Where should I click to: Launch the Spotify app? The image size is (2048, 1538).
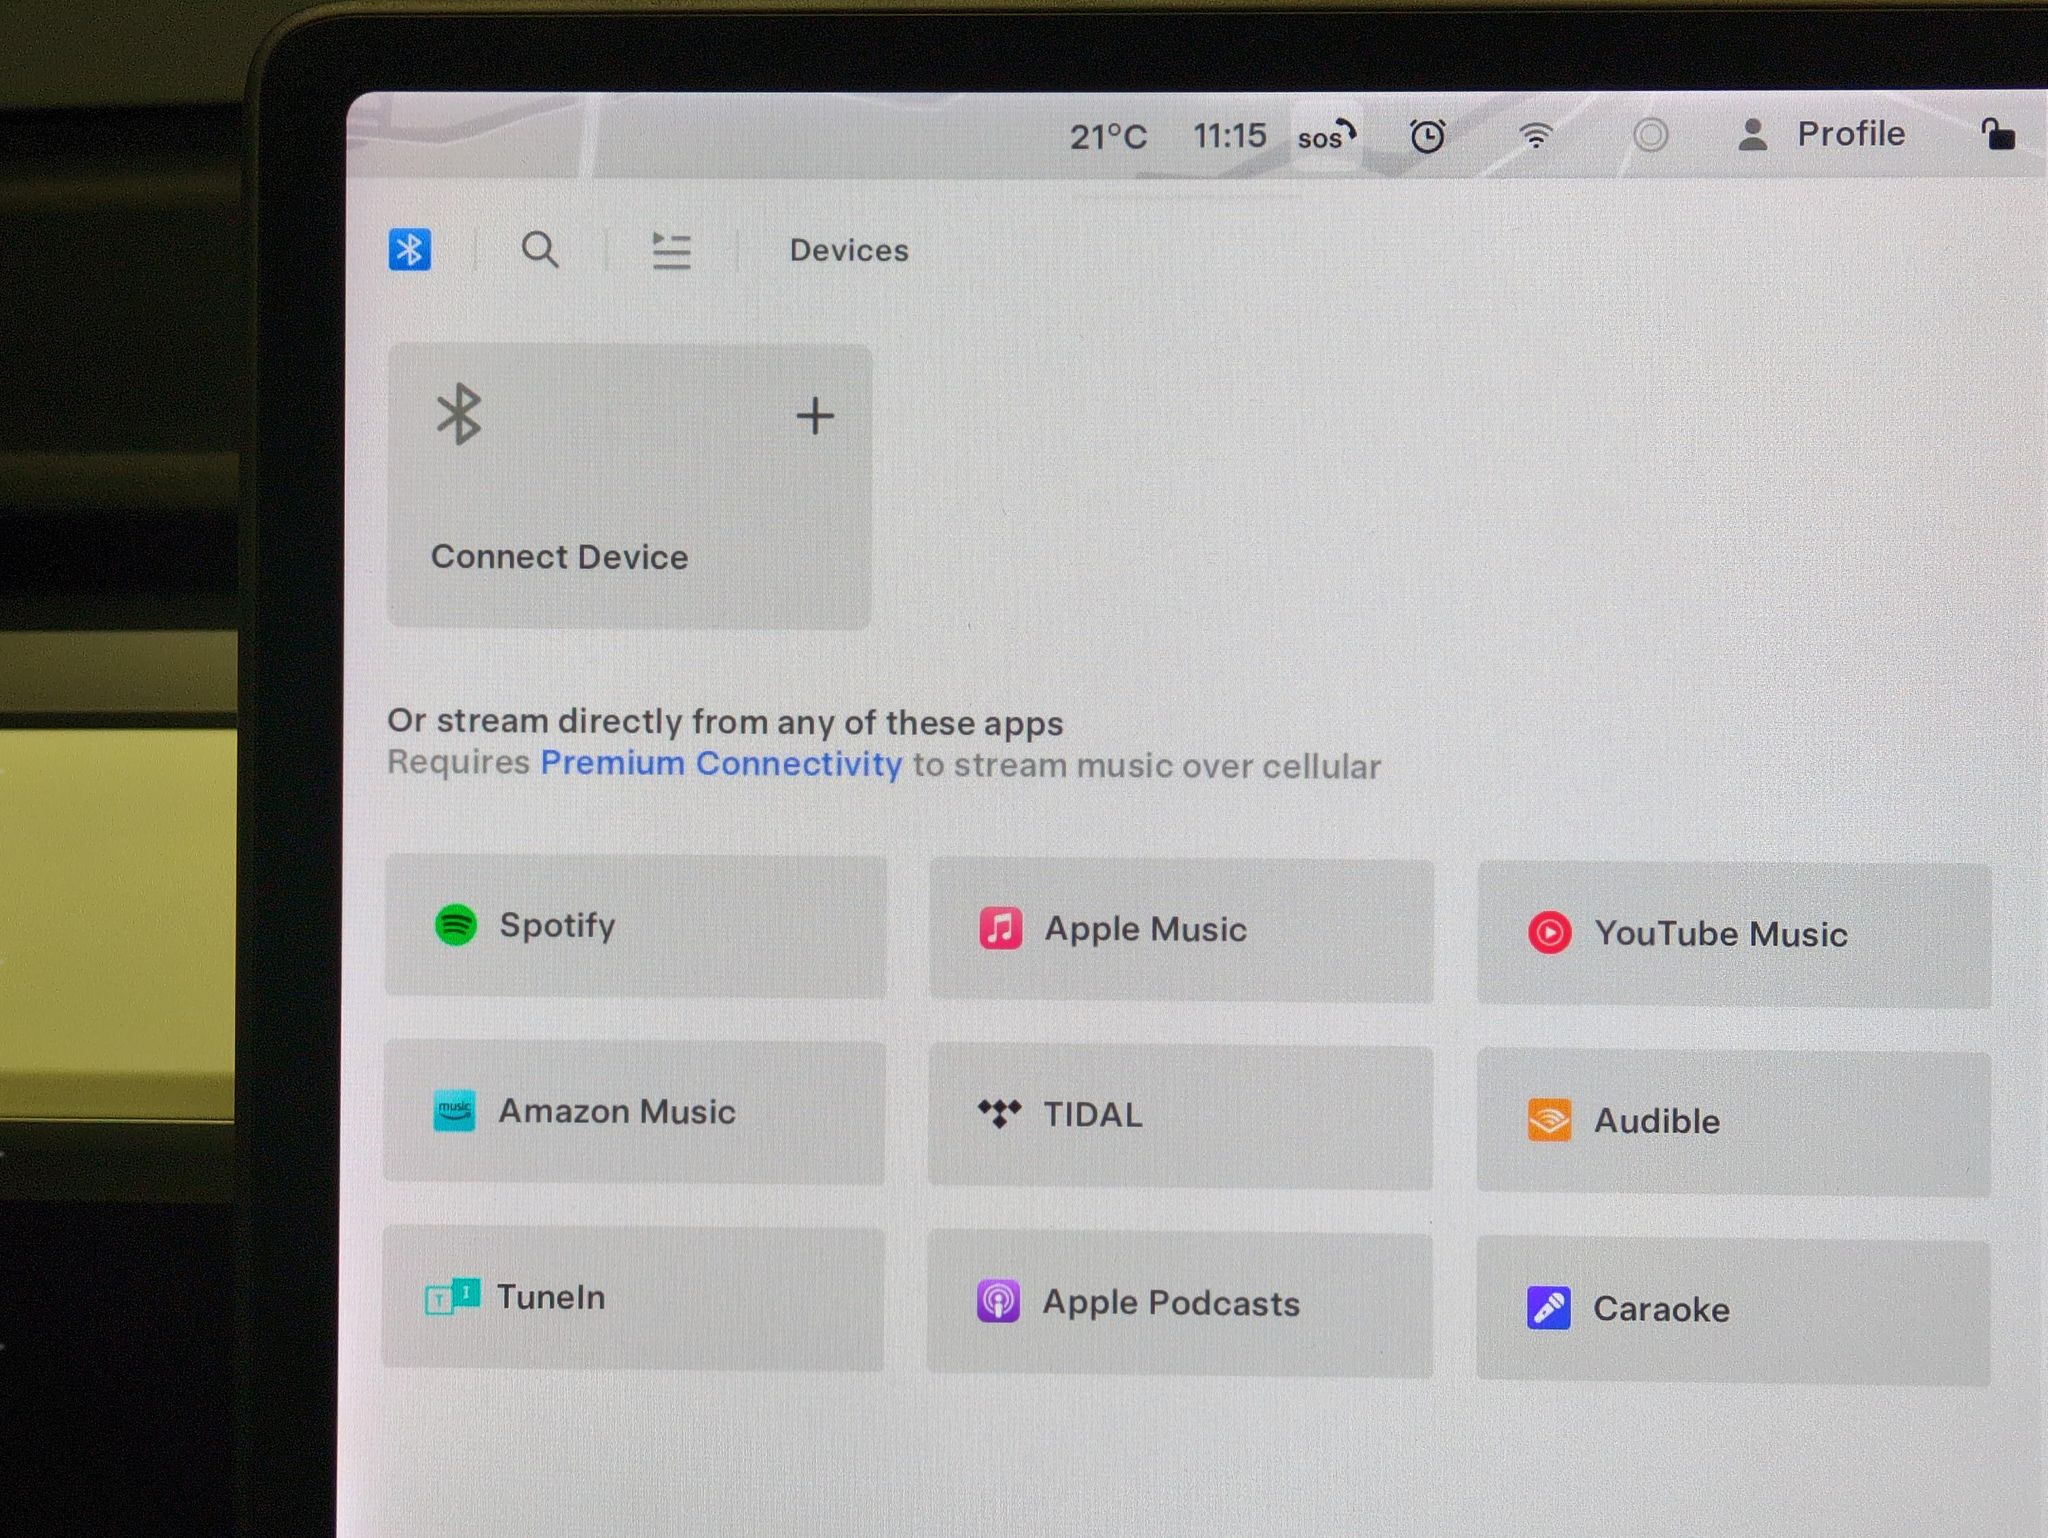click(x=635, y=926)
